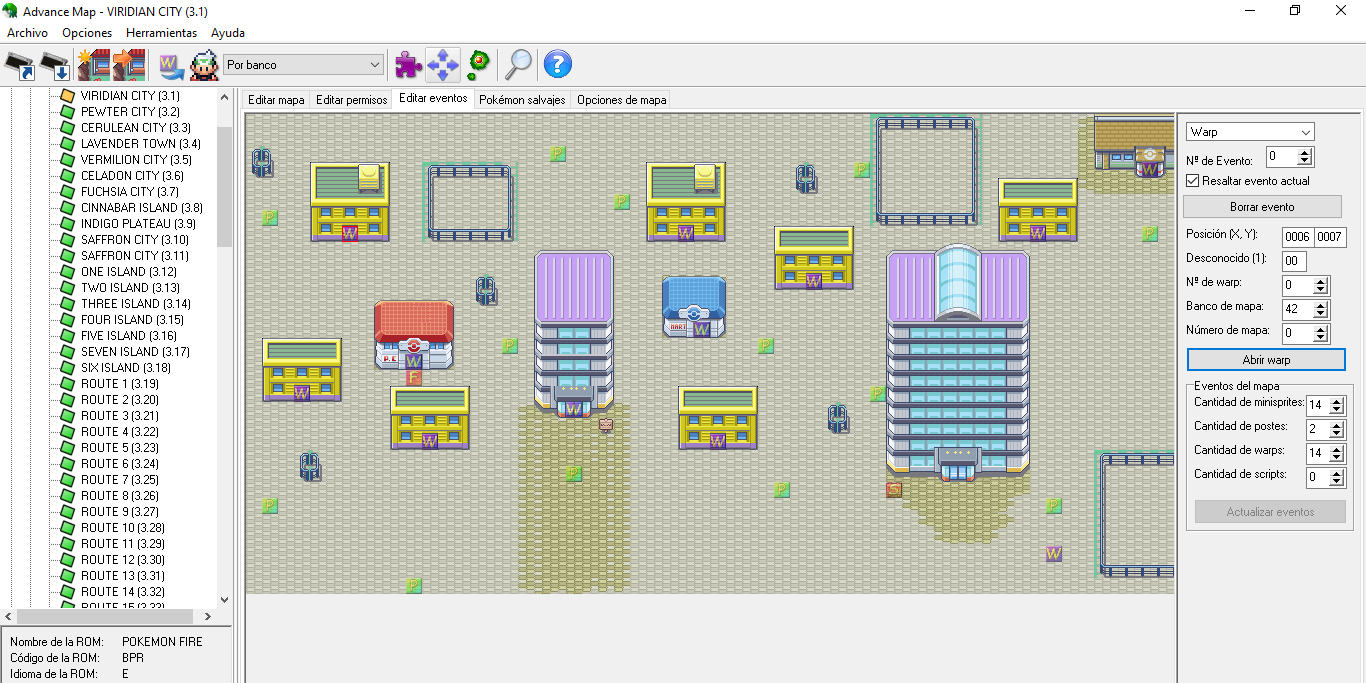Open help with the blue question mark icon

point(557,65)
